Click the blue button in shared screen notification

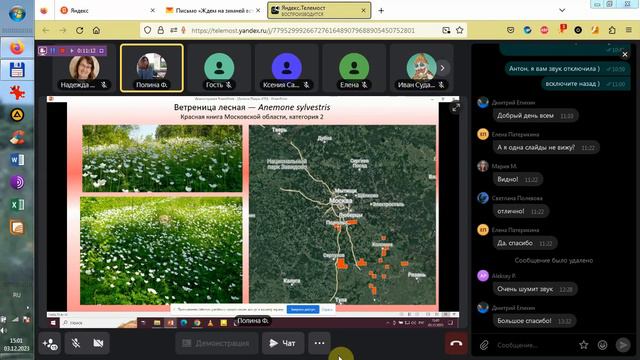tap(303, 309)
